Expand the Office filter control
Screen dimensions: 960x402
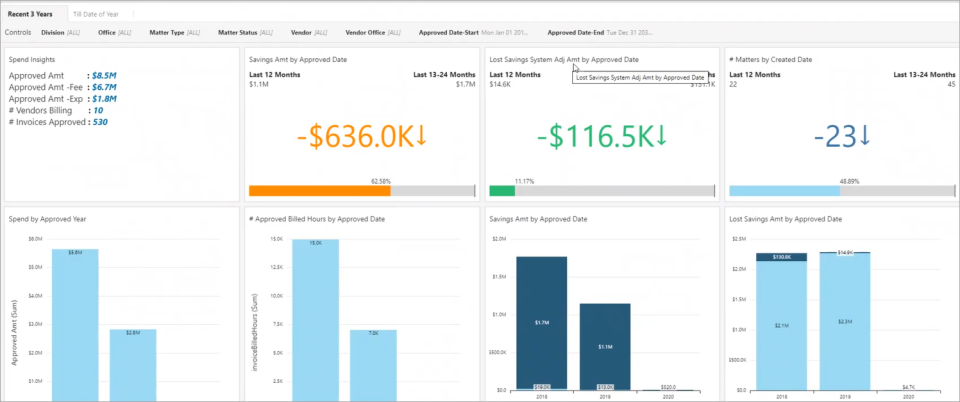point(115,32)
